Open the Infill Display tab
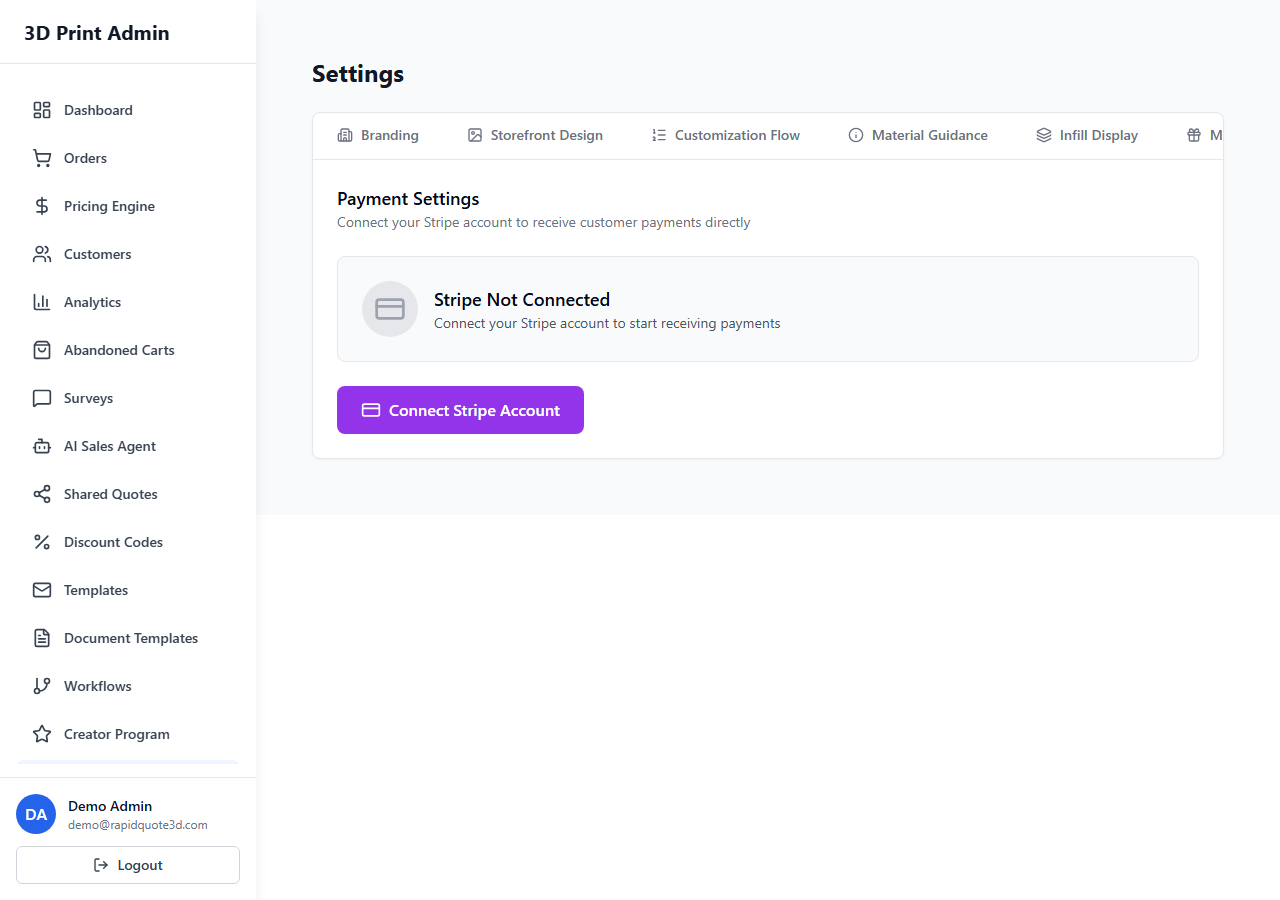1280x900 pixels. (1087, 135)
